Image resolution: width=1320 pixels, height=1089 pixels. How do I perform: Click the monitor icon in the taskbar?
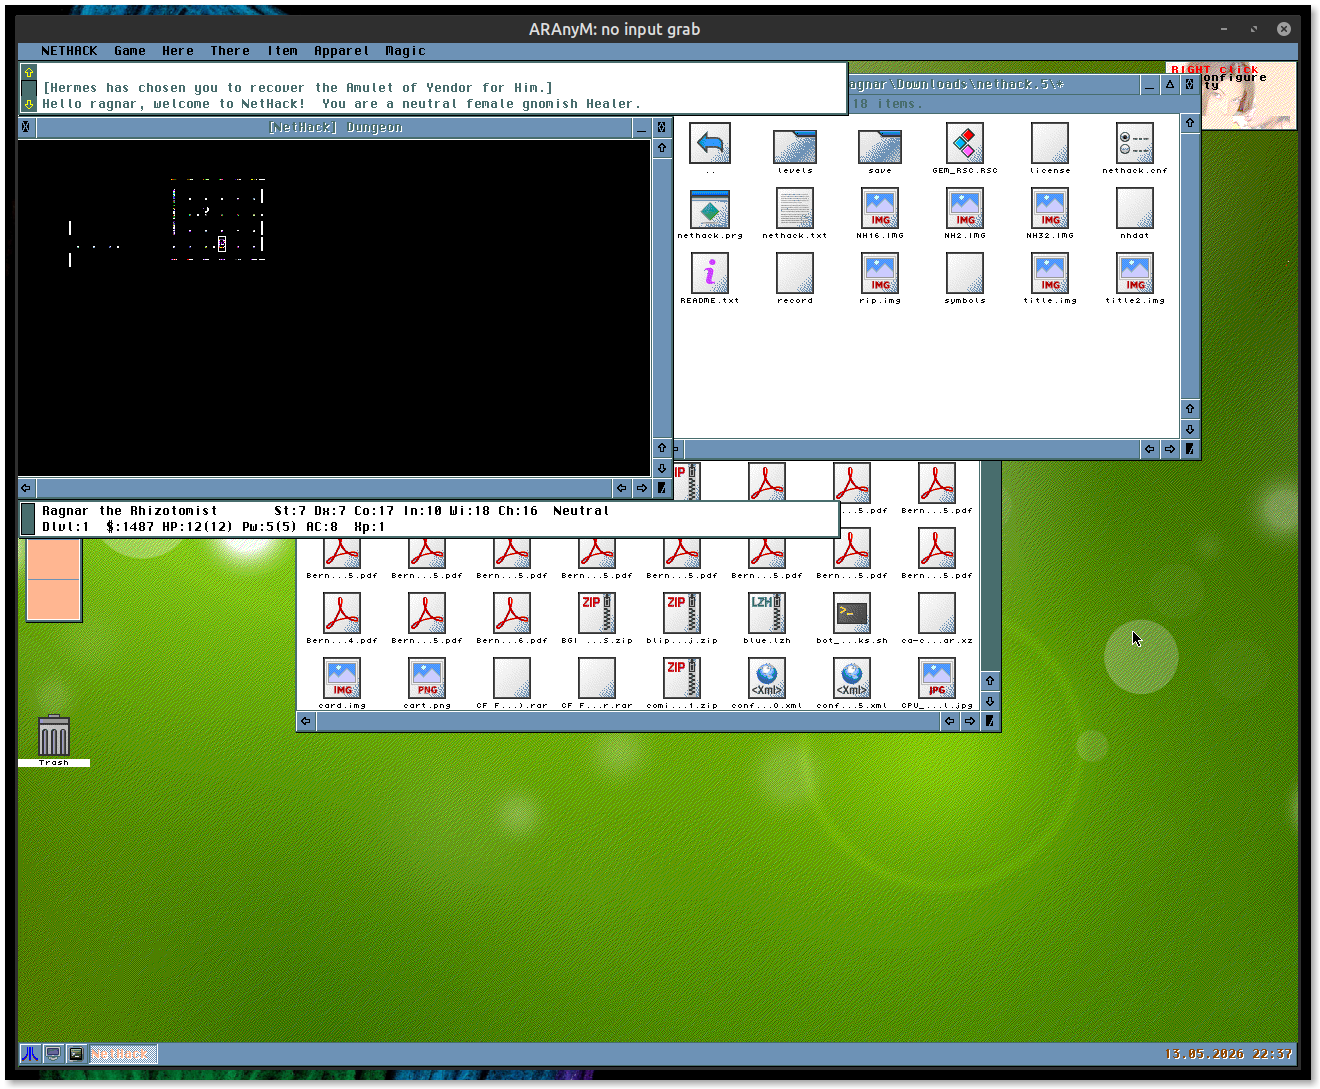(x=53, y=1054)
